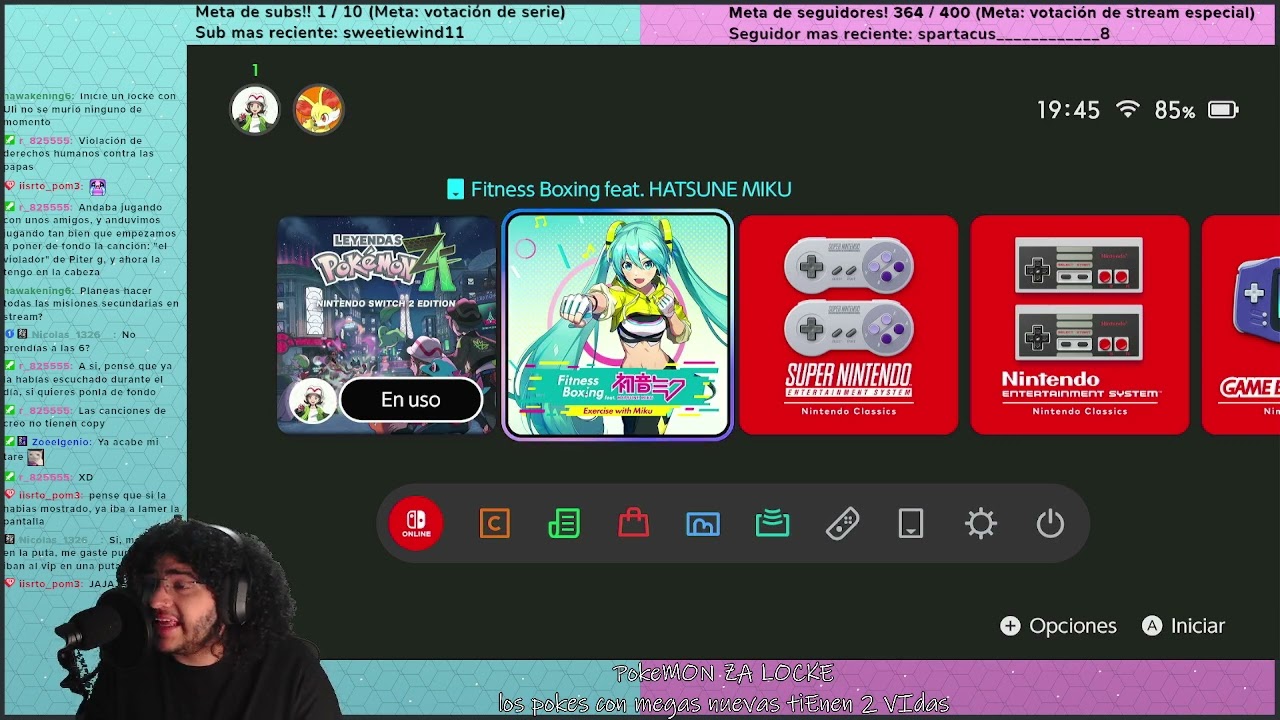This screenshot has width=1280, height=720.
Task: Click the Iniciar button
Action: [1184, 626]
